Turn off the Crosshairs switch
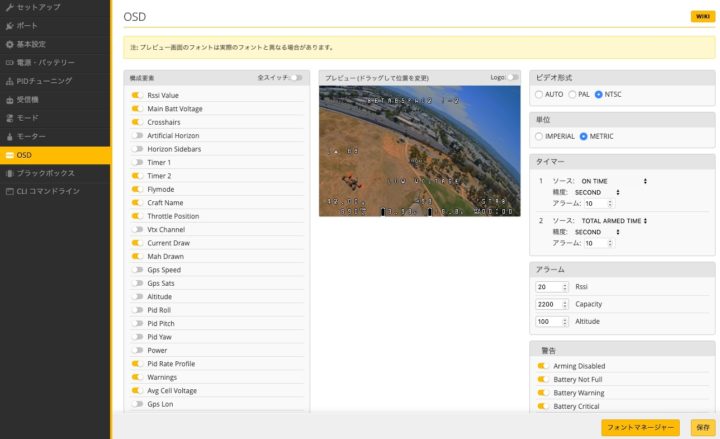The height and width of the screenshot is (439, 720). tap(136, 122)
